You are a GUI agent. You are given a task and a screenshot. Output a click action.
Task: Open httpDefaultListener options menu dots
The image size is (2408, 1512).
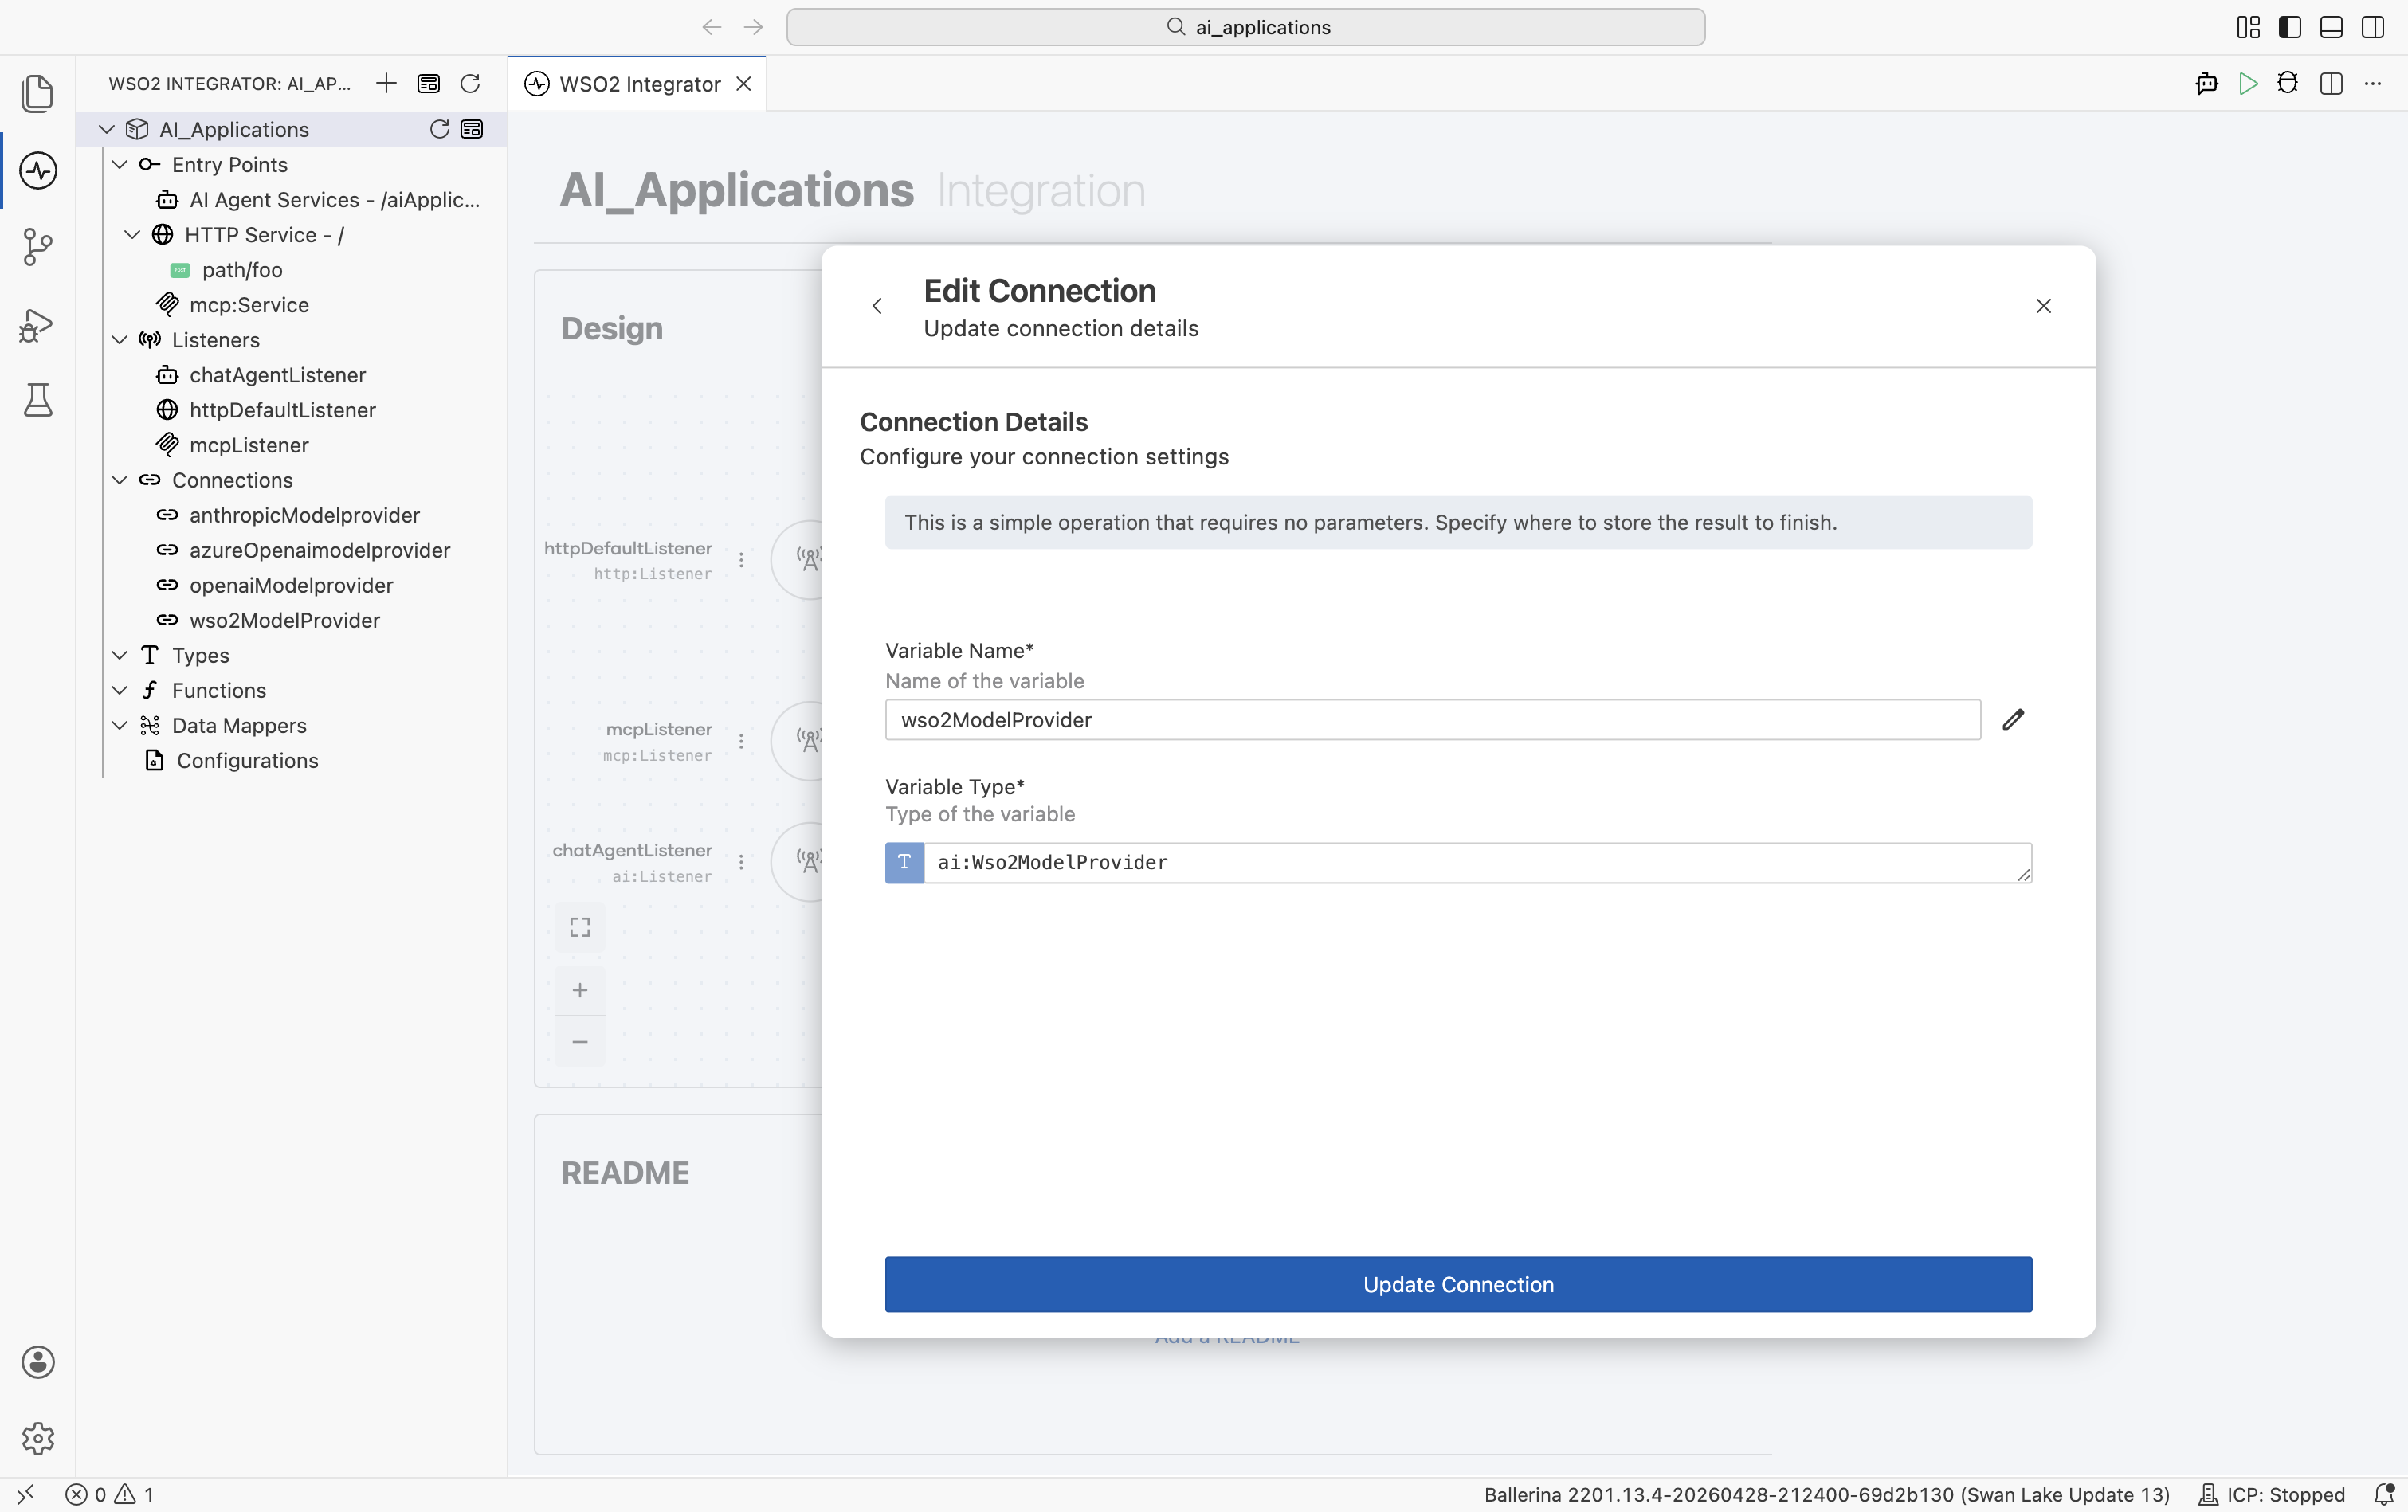pyautogui.click(x=741, y=560)
